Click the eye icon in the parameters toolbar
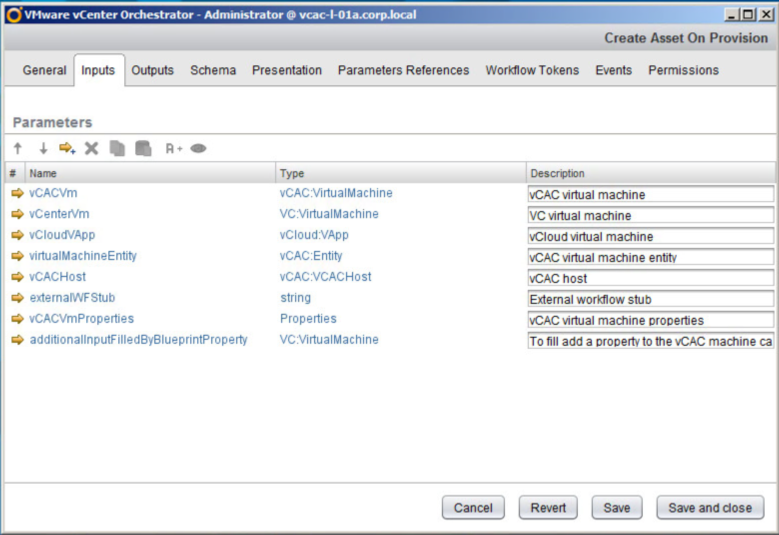The width and height of the screenshot is (779, 535). tap(198, 148)
